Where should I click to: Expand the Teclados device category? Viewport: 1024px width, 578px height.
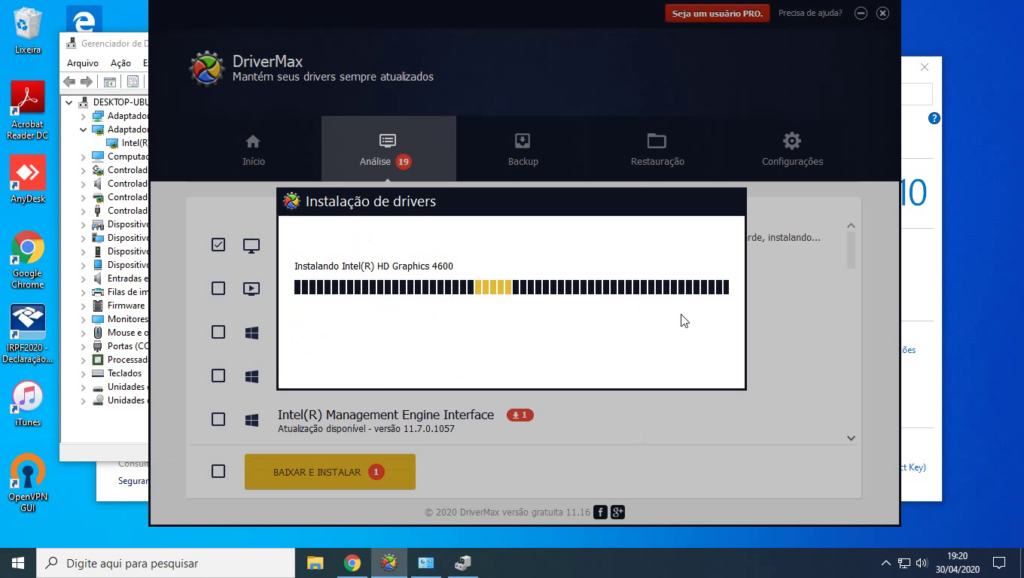pyautogui.click(x=84, y=373)
